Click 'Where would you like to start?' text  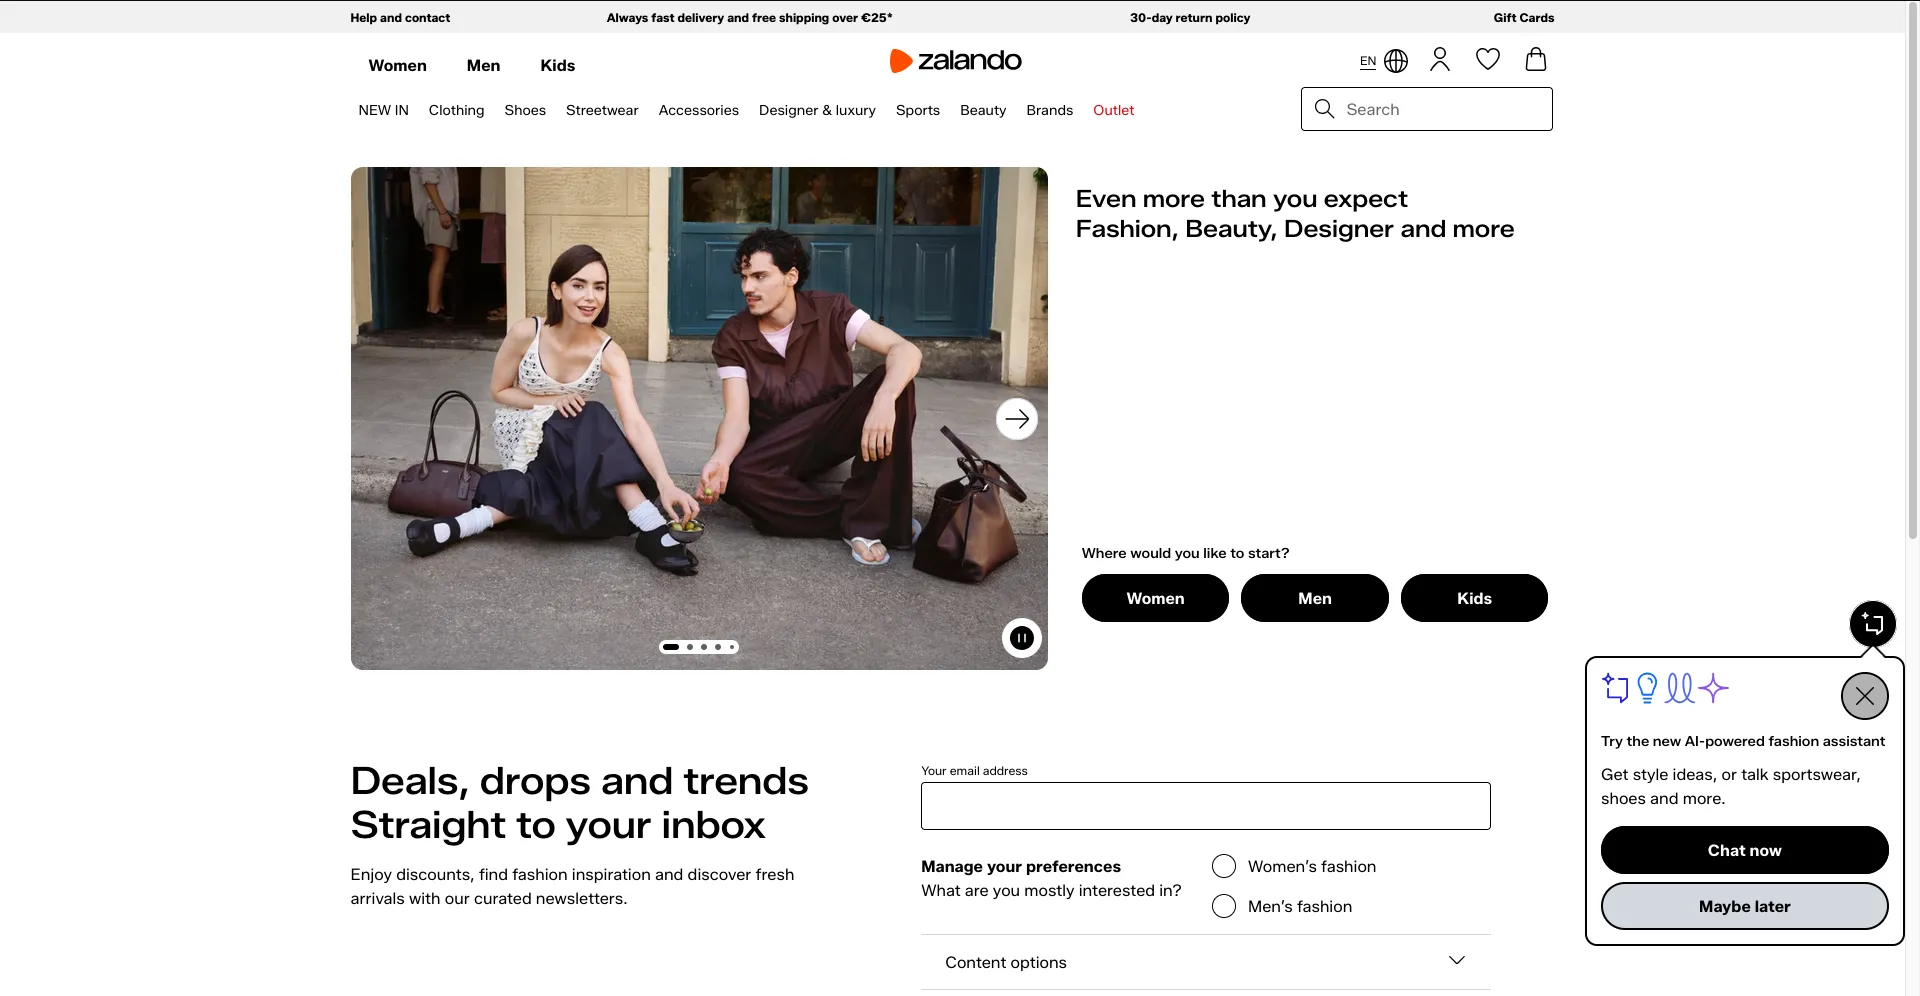click(x=1185, y=553)
